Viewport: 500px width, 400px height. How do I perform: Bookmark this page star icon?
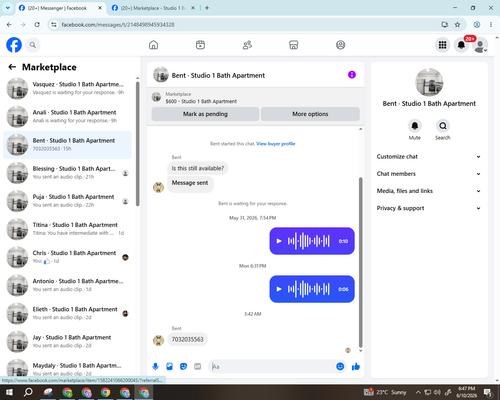[x=457, y=24]
